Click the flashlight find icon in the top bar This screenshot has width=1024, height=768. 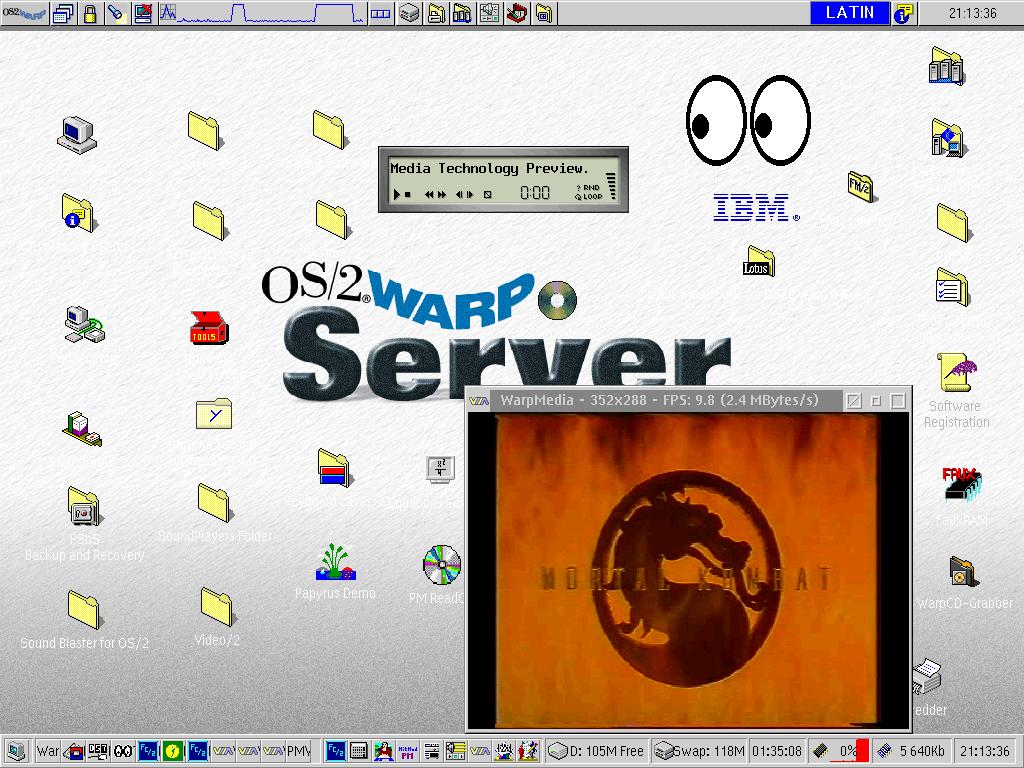click(x=116, y=13)
